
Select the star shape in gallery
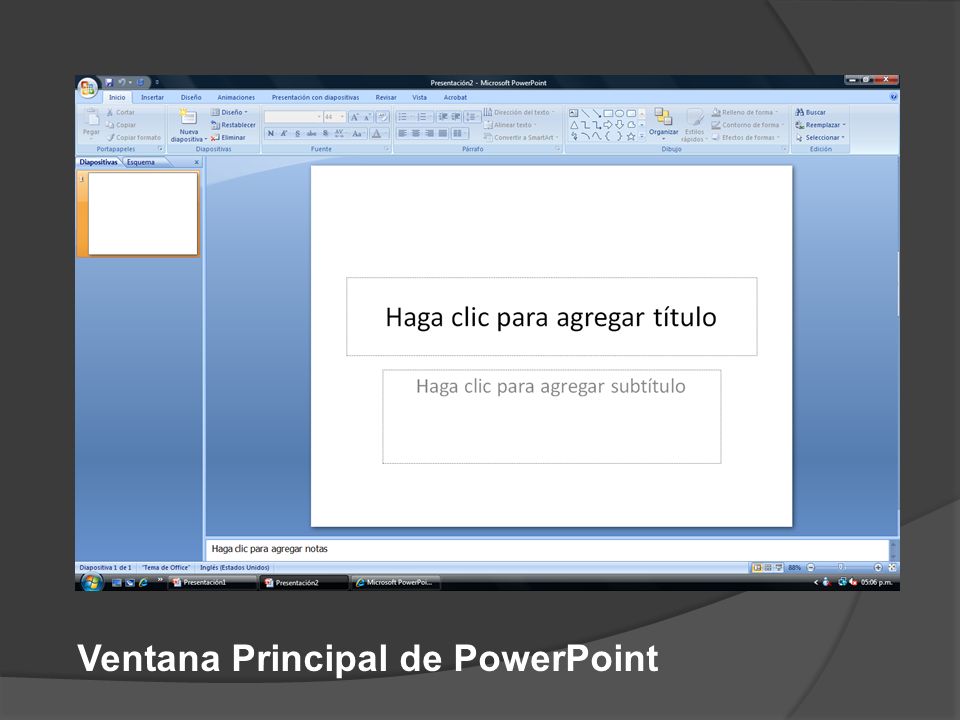[631, 137]
